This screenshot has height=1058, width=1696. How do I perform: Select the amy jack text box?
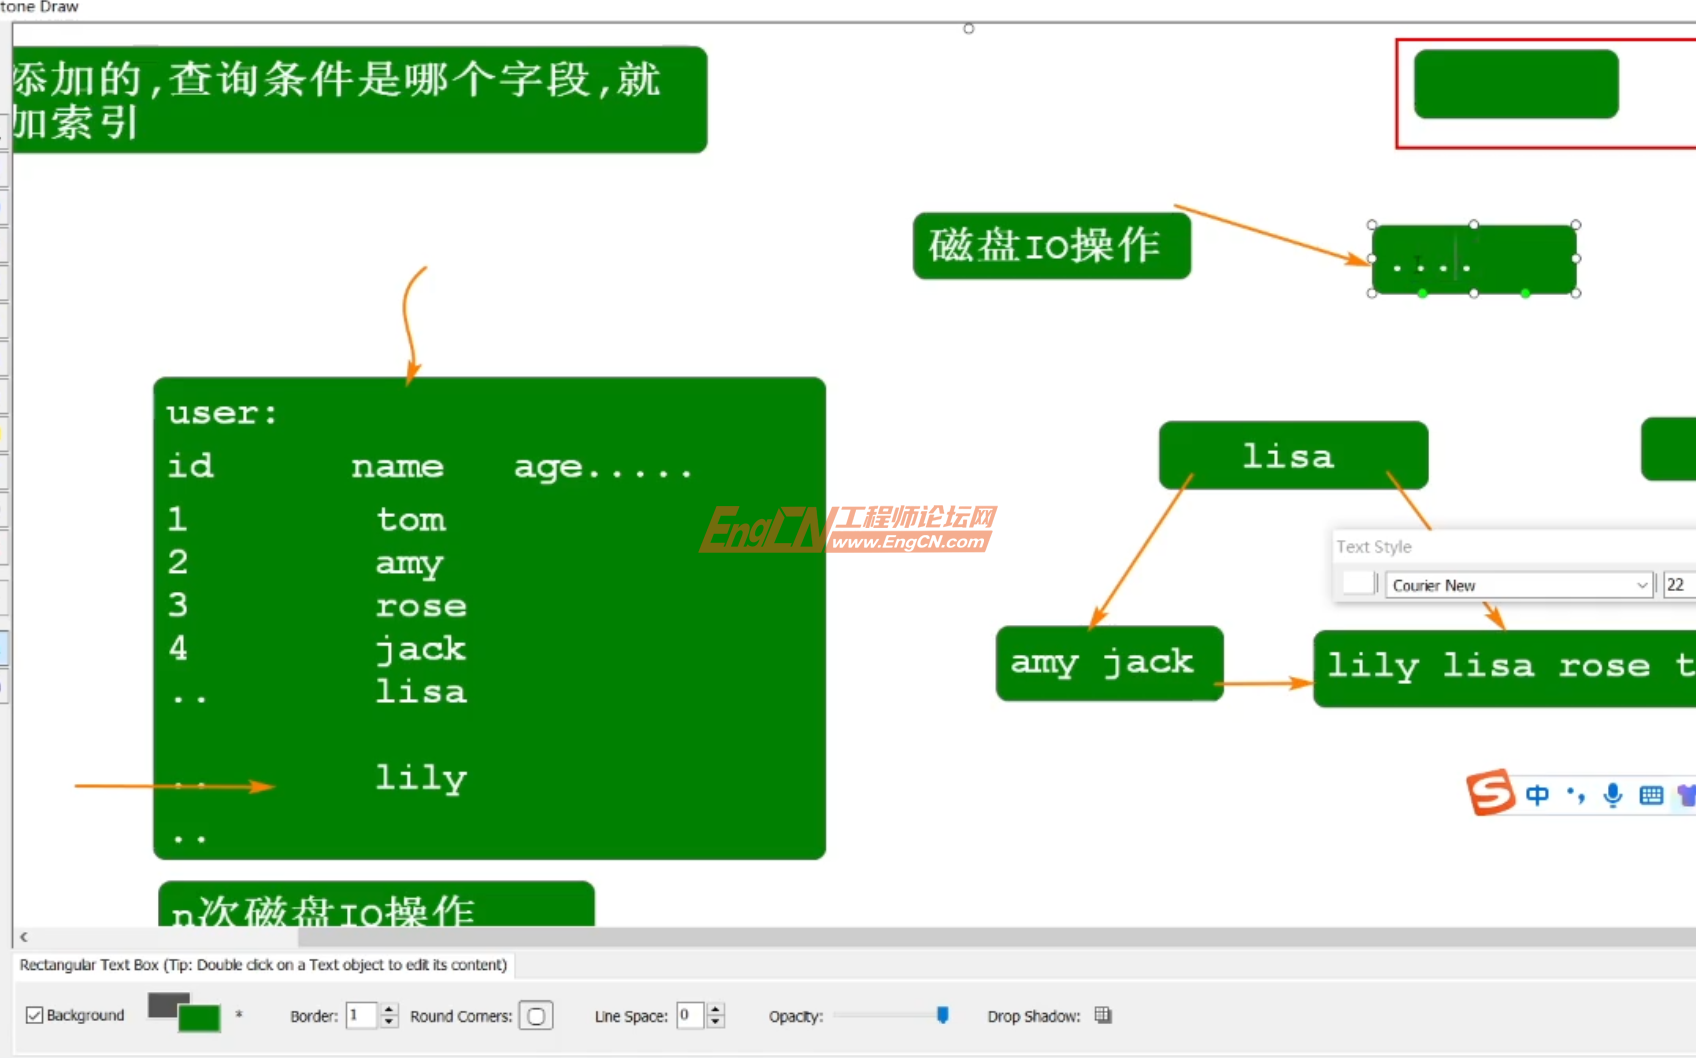point(1108,662)
